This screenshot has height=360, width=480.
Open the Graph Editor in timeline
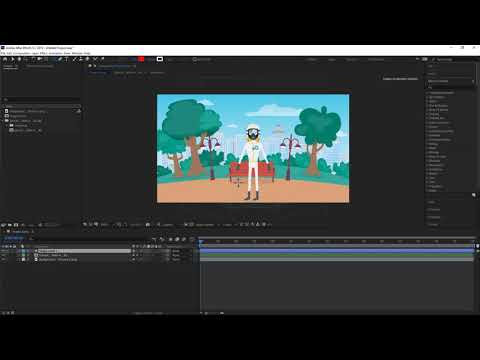[192, 239]
